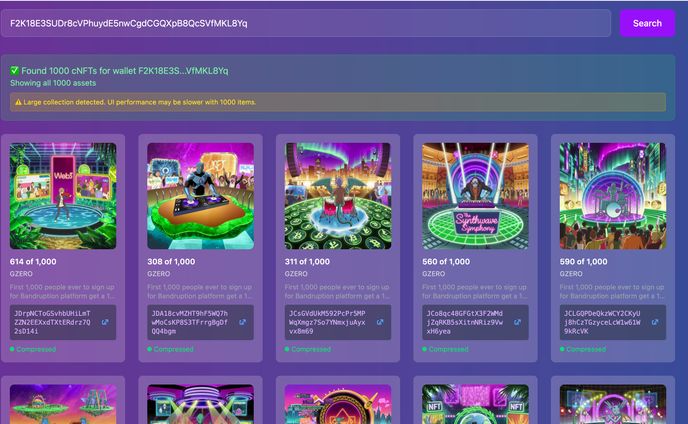This screenshot has height=424, width=688.
Task: Click the warning icon in large collection notice
Action: point(18,102)
